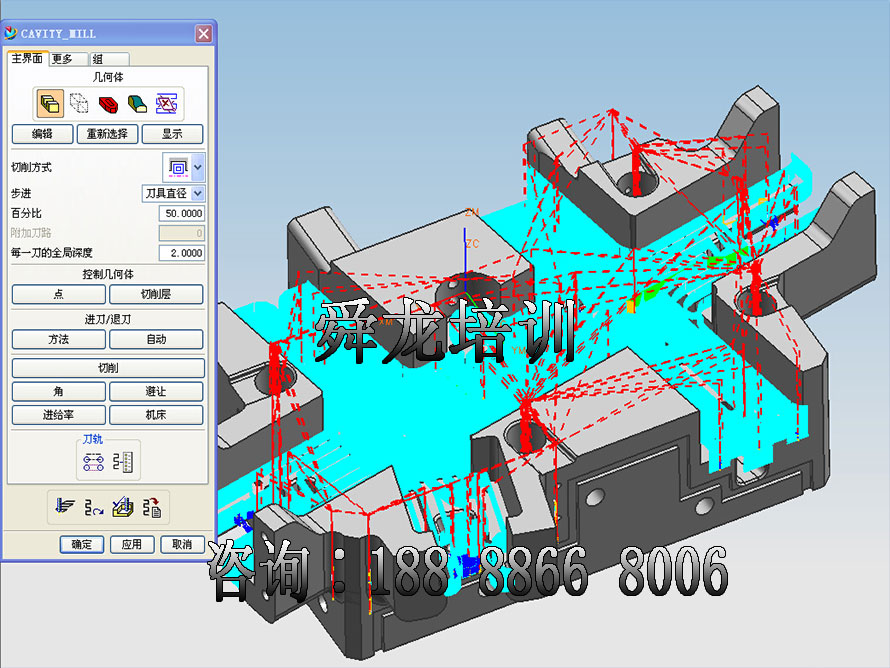
Task: Click the 显示 geometry button
Action: pyautogui.click(x=173, y=134)
